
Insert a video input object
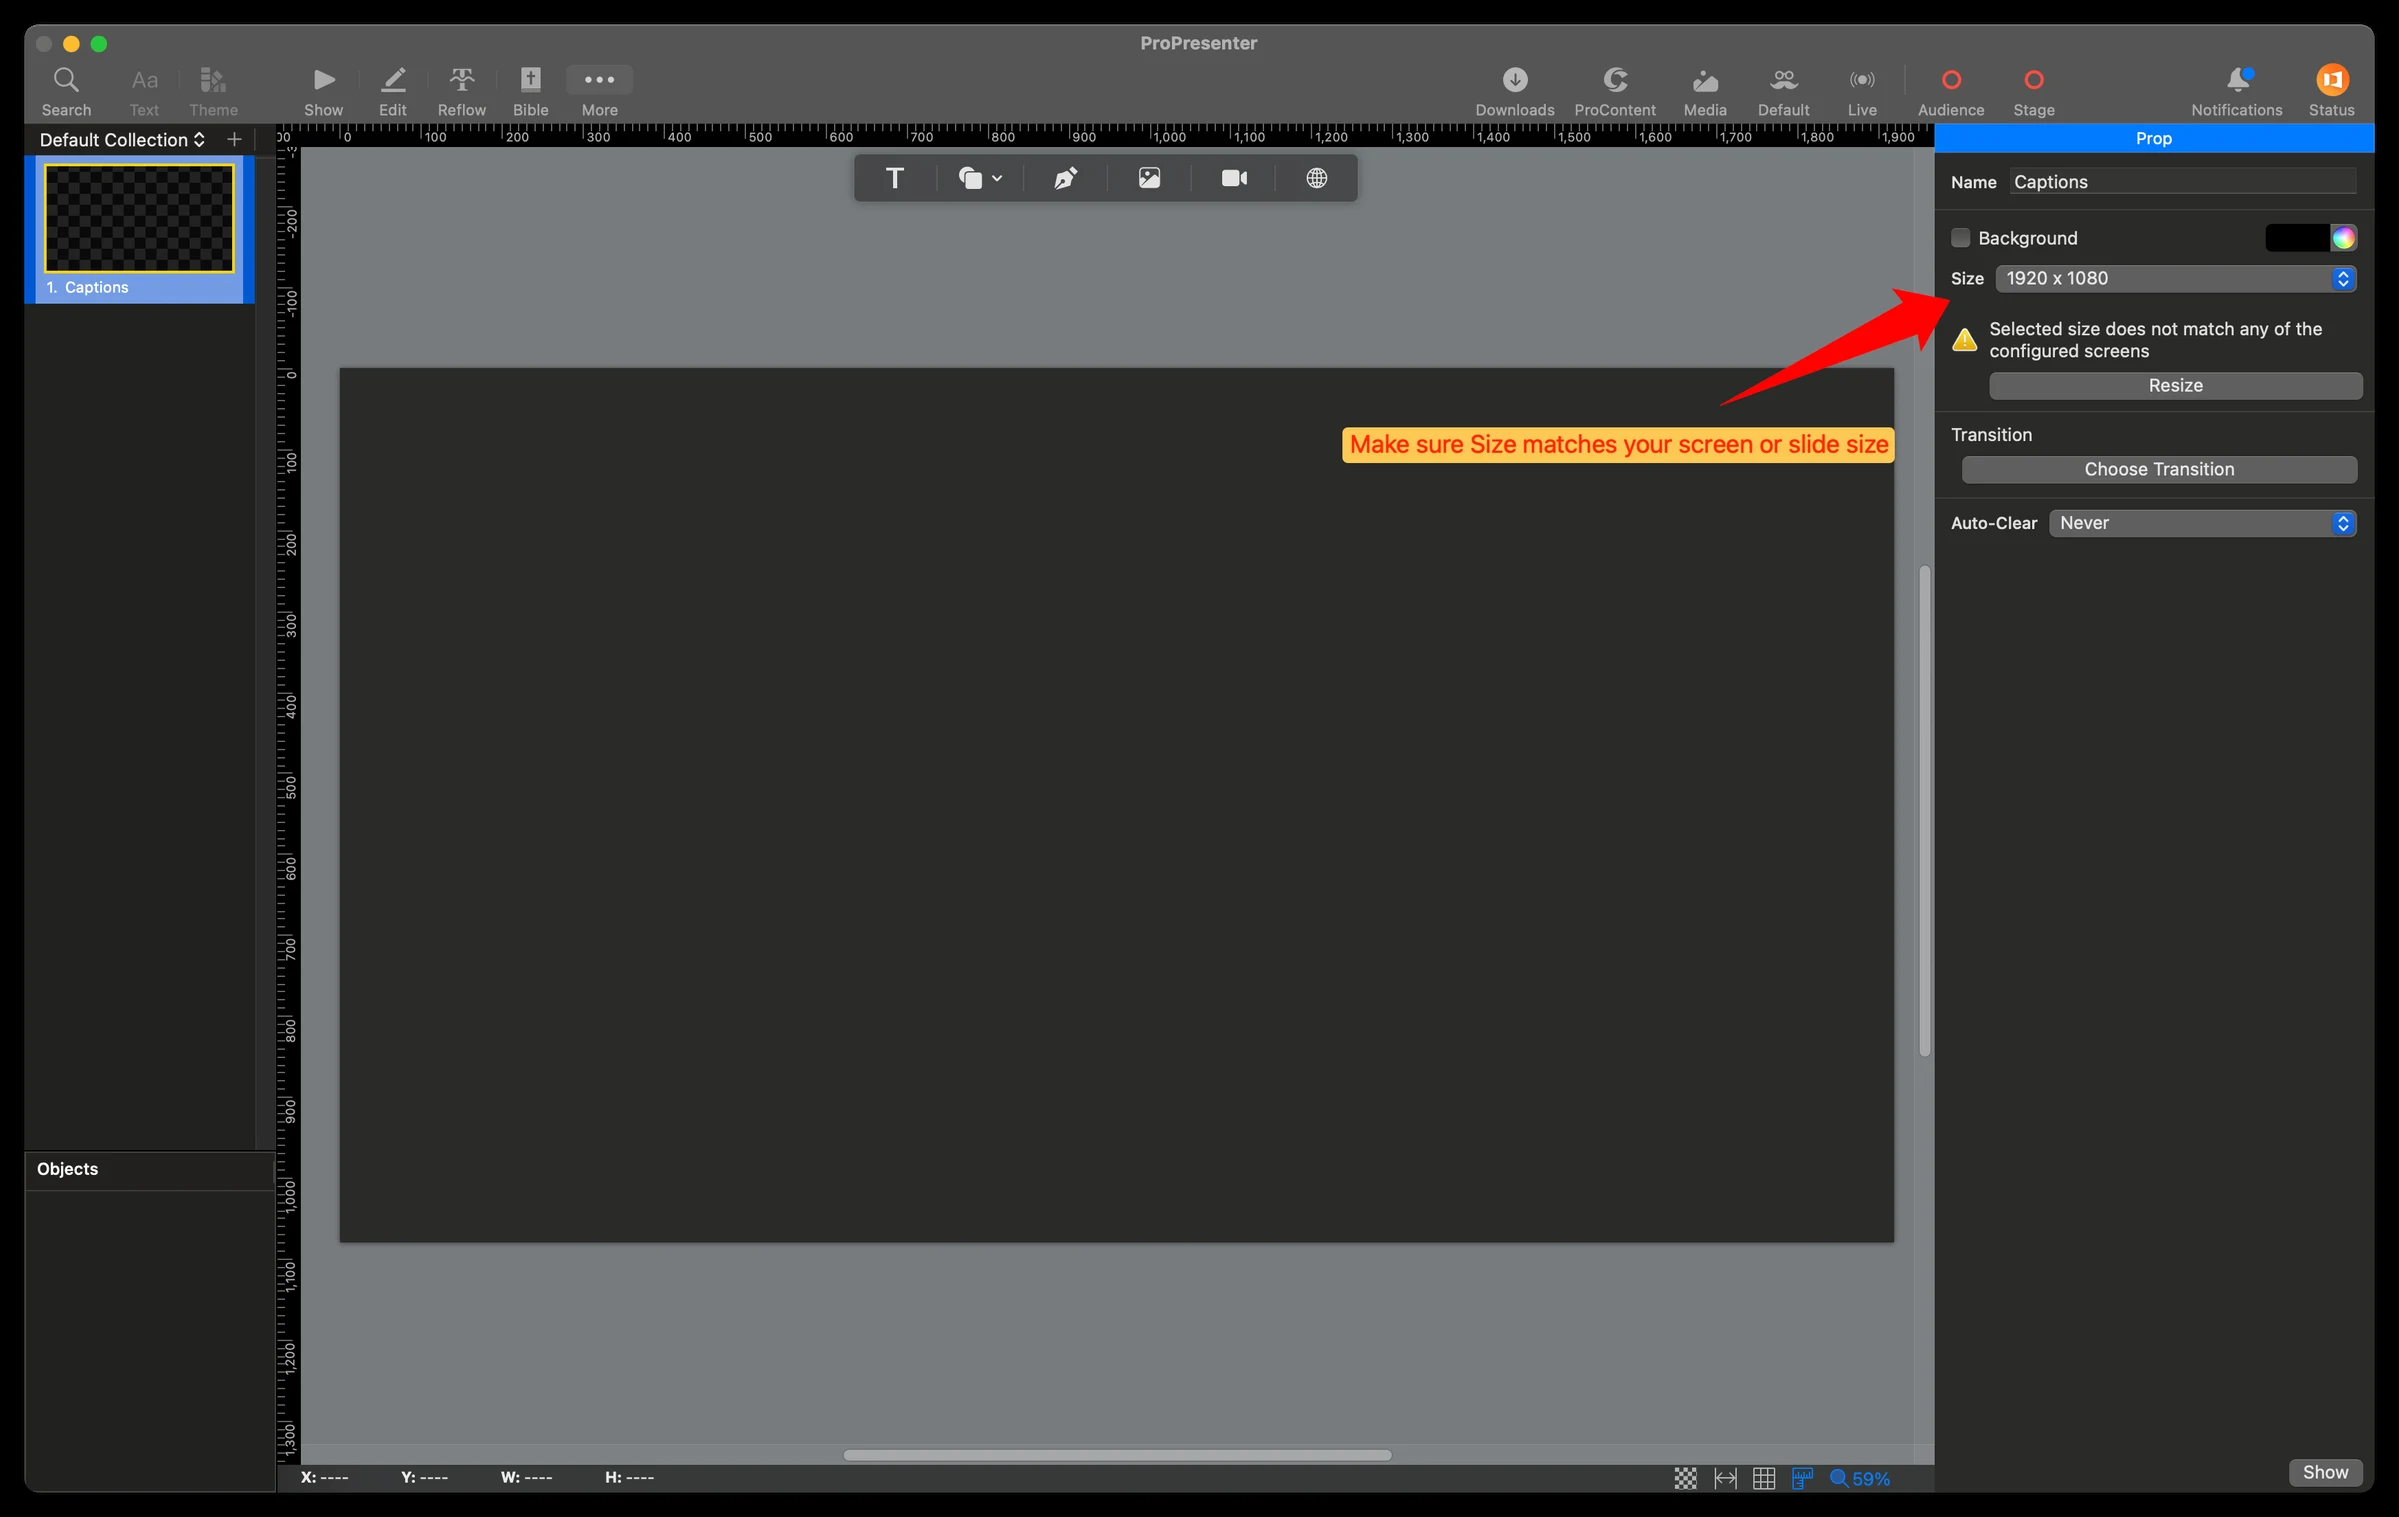click(x=1234, y=178)
